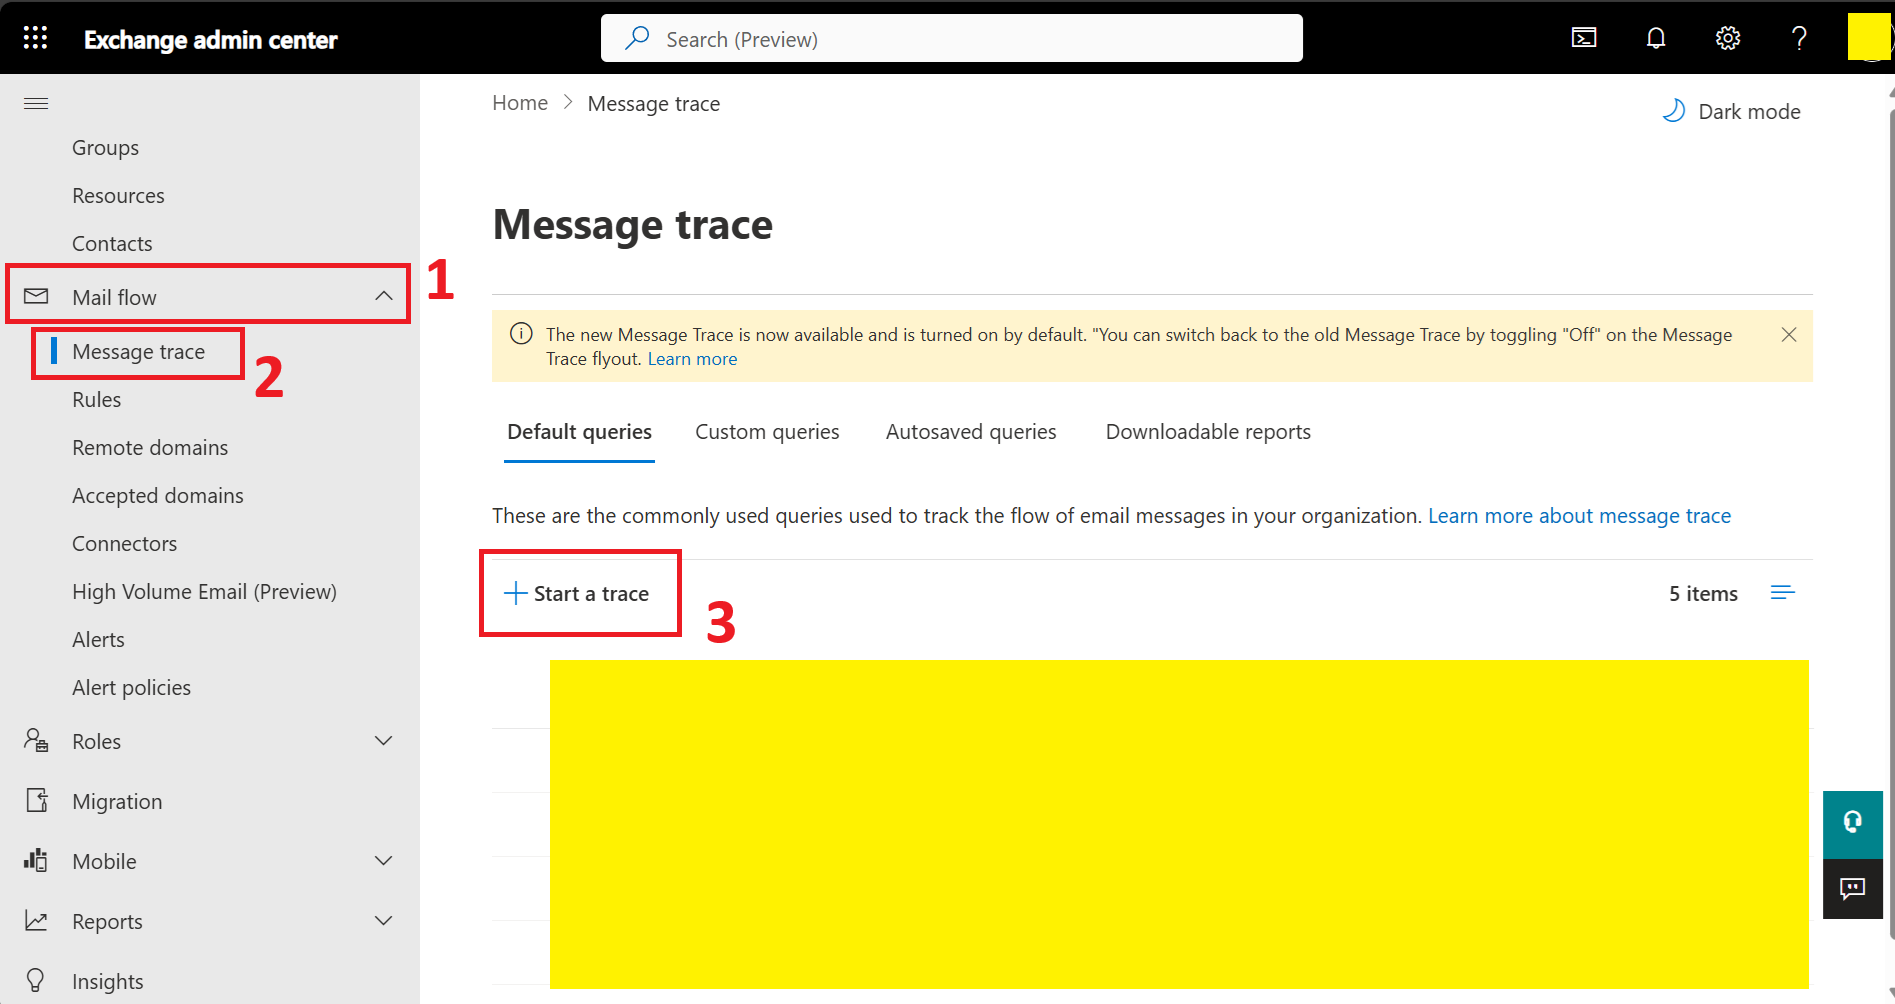Click the Mobile icon in sidebar
The image size is (1895, 1004).
click(x=36, y=860)
